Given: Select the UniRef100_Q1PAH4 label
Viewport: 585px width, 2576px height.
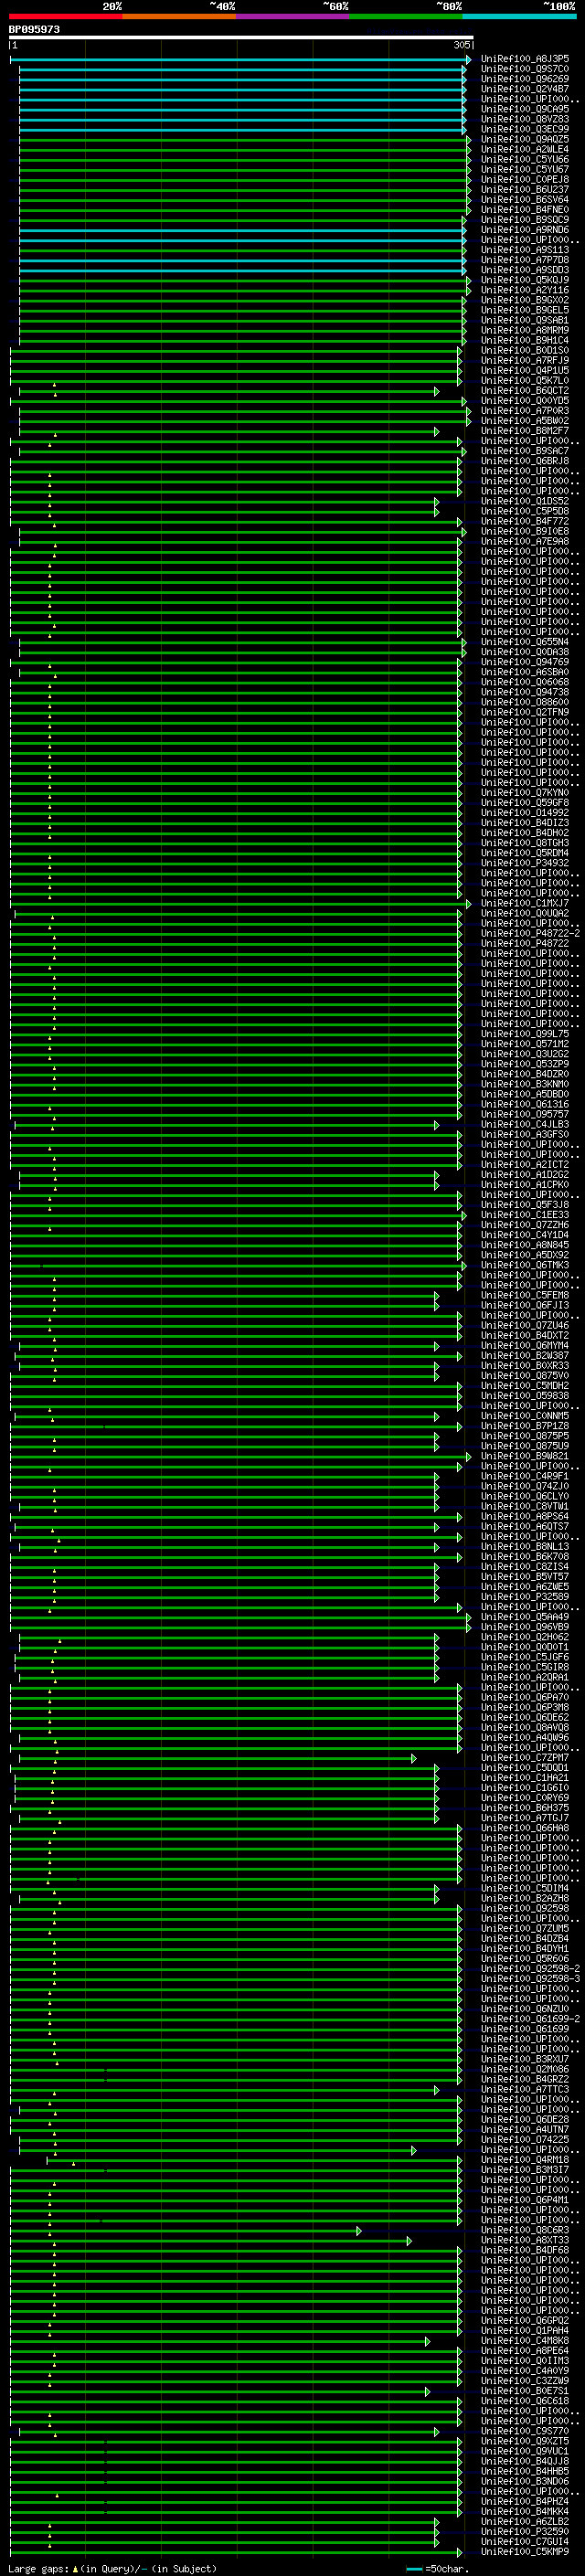Looking at the screenshot, I should tap(525, 2330).
